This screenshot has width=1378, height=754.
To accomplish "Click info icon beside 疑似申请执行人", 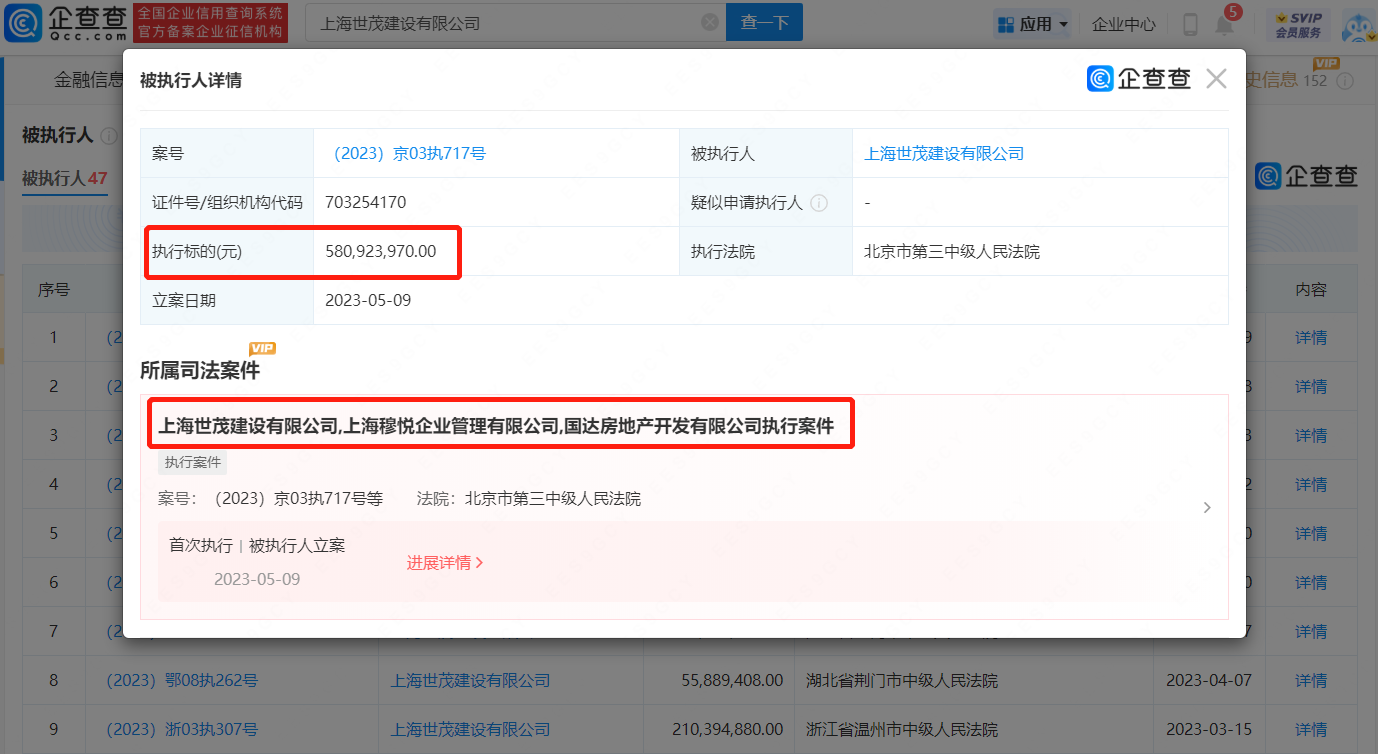I will pyautogui.click(x=819, y=203).
